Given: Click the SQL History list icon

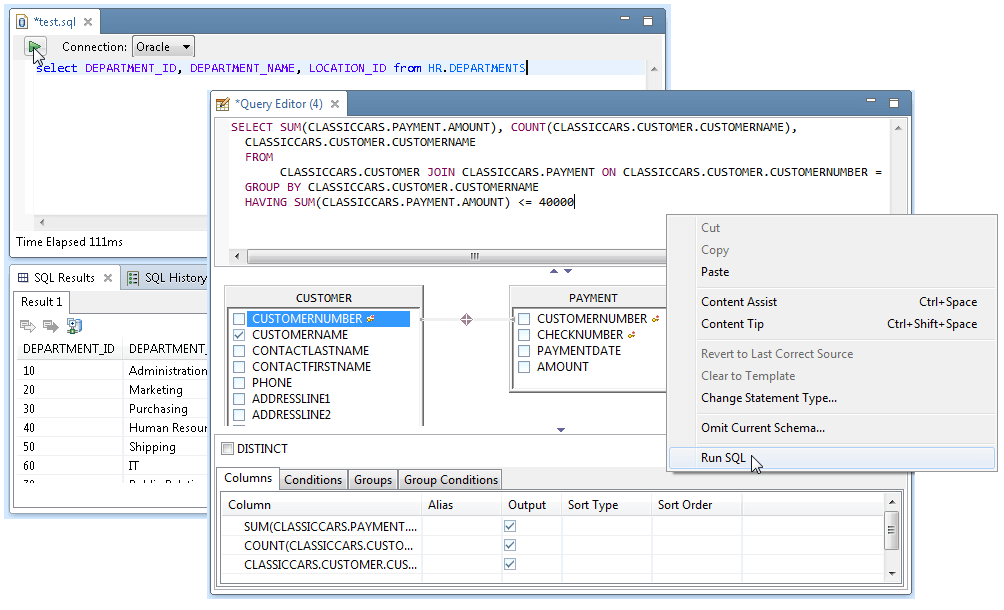Looking at the screenshot, I should (x=133, y=278).
